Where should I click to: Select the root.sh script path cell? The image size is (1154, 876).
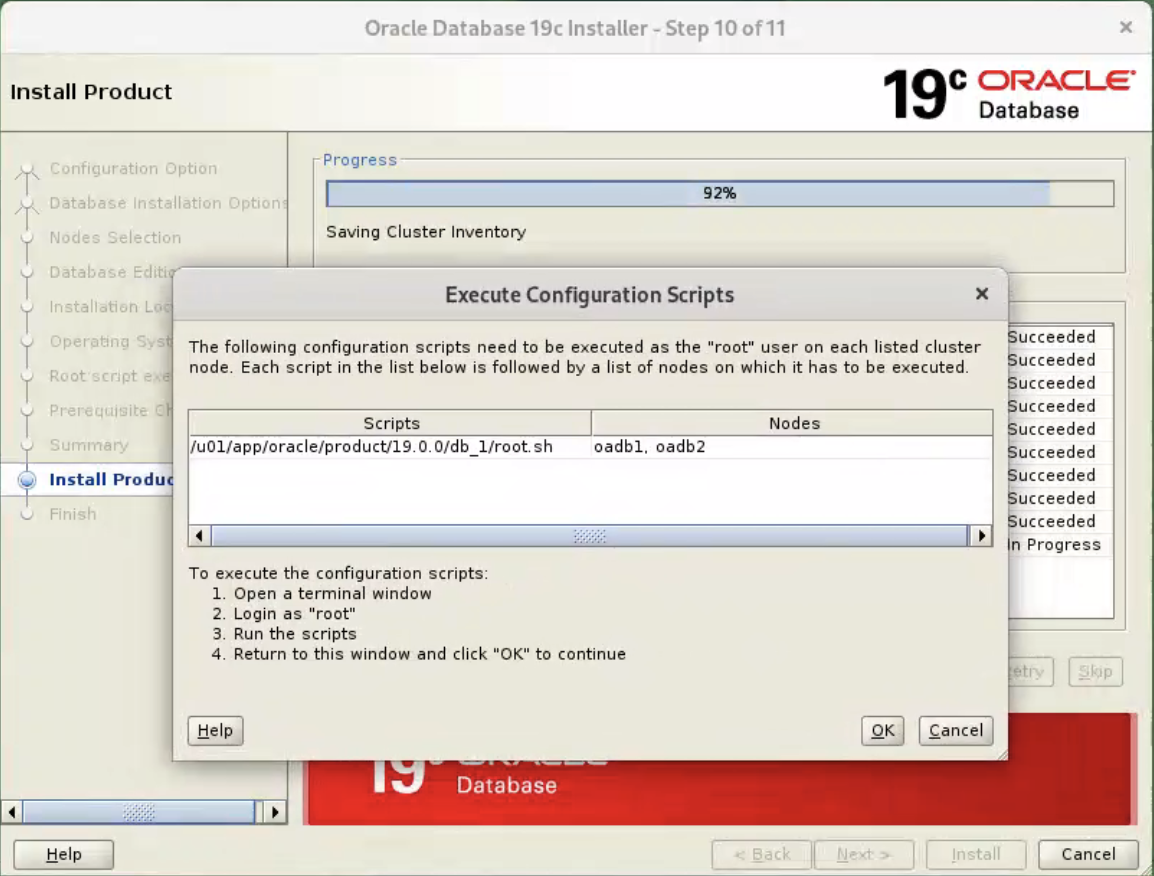pos(389,447)
